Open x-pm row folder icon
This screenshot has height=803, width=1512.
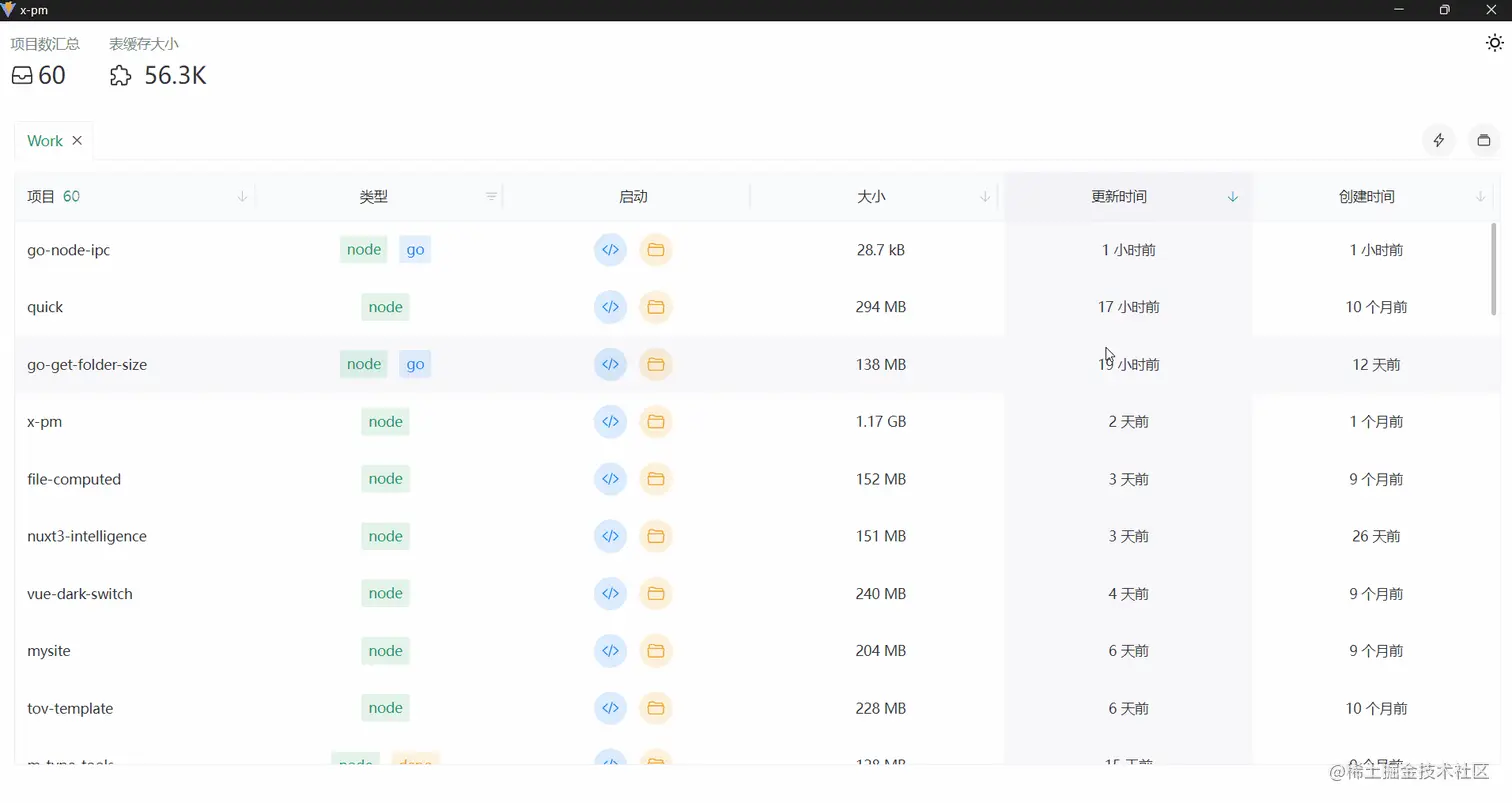[x=656, y=422]
